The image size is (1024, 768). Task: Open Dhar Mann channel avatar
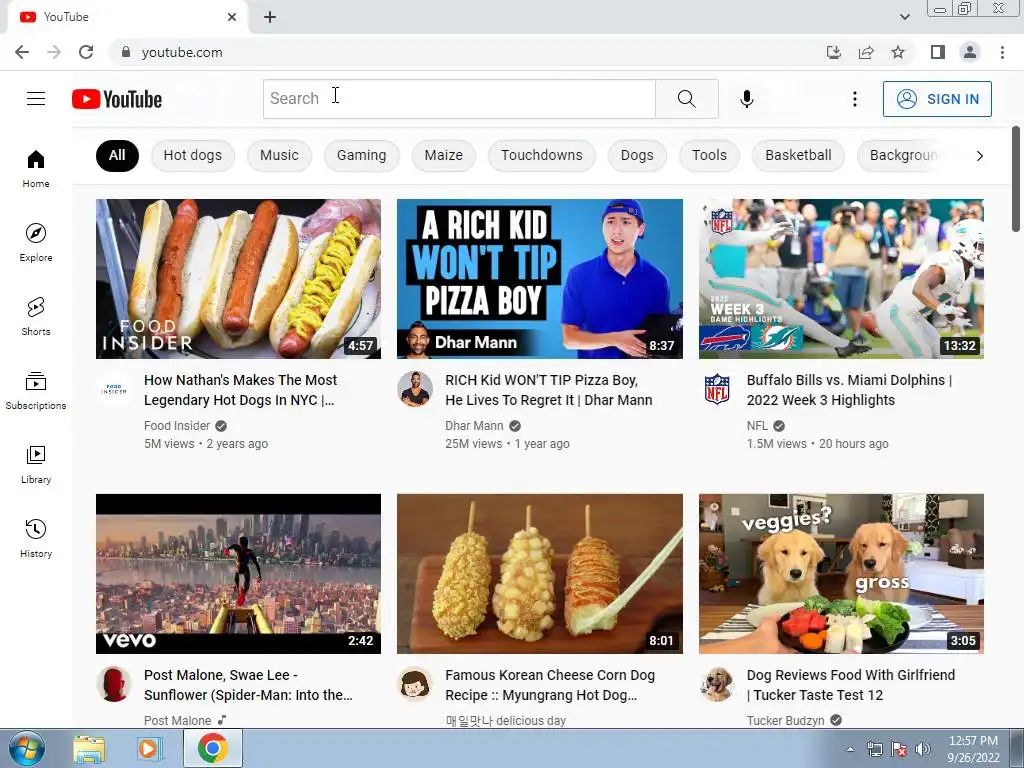(415, 389)
